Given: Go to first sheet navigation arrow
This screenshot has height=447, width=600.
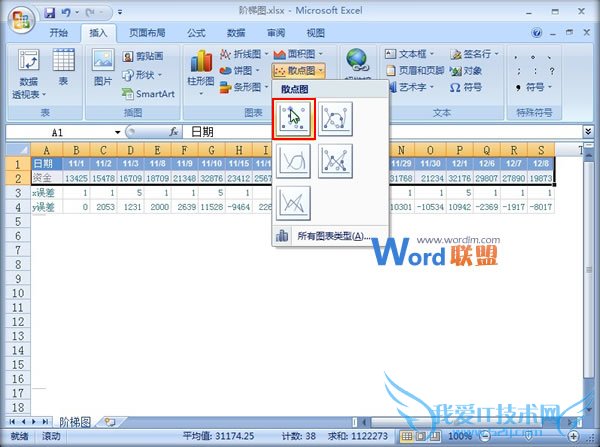Looking at the screenshot, I should coord(12,422).
